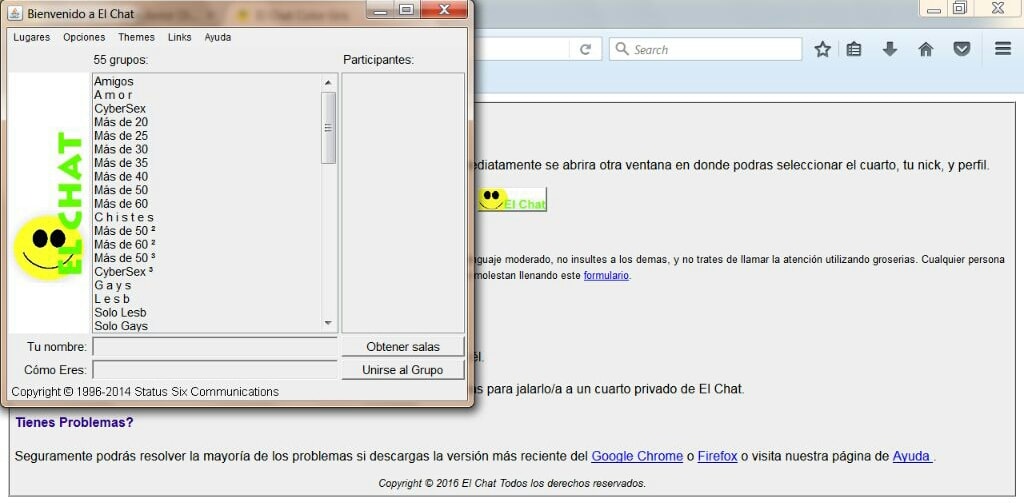Open the Firefox downloads arrow

point(889,49)
